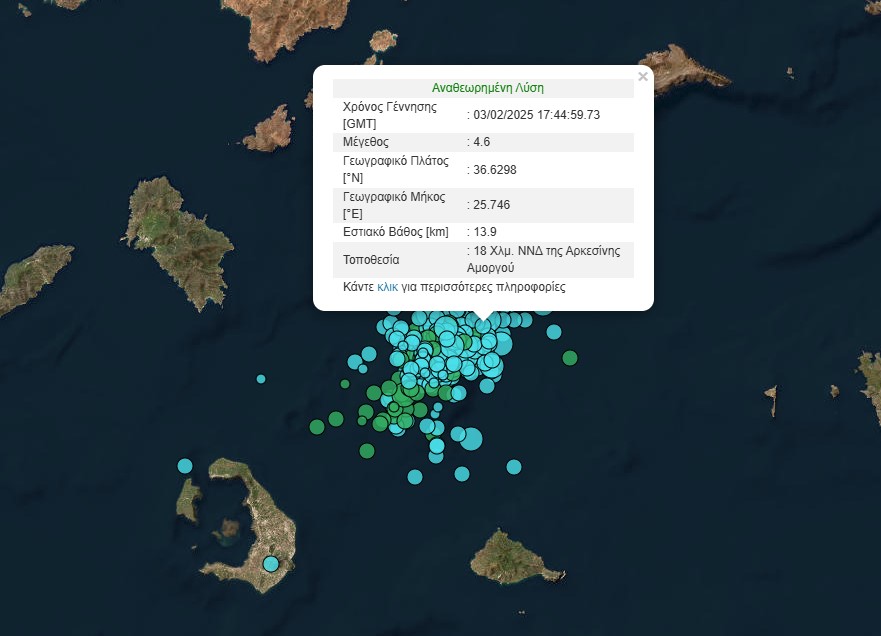Select the cyan earthquake marker on Santorini island
This screenshot has width=881, height=636.
point(270,564)
